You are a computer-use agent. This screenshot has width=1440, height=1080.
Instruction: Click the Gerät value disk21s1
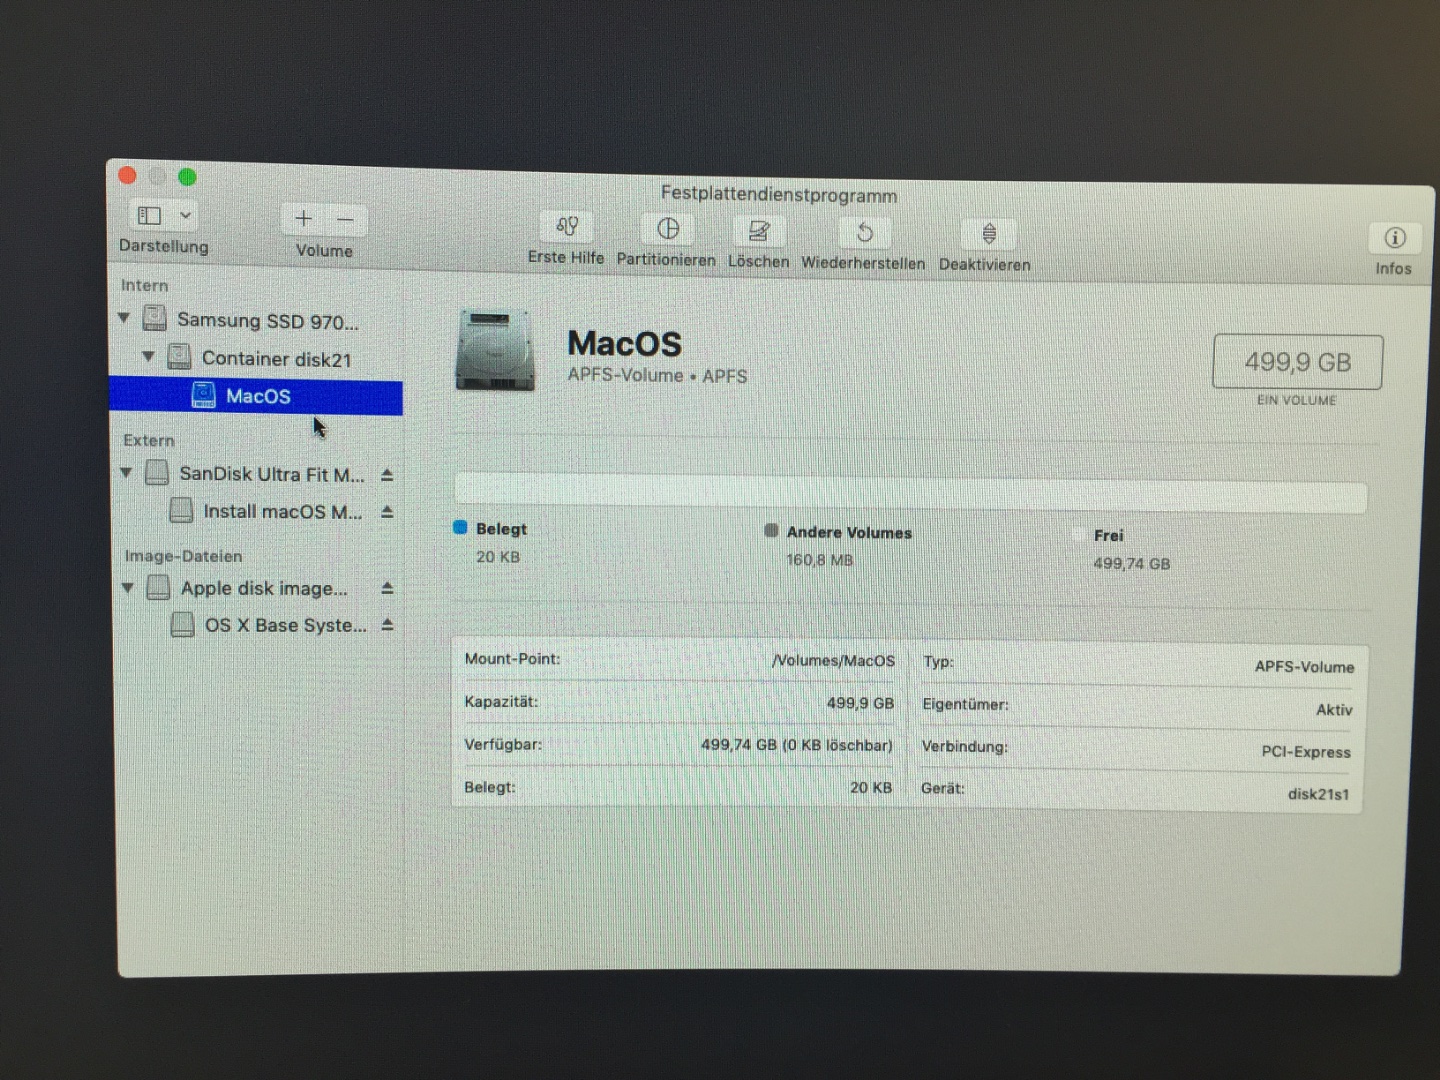coord(1318,794)
